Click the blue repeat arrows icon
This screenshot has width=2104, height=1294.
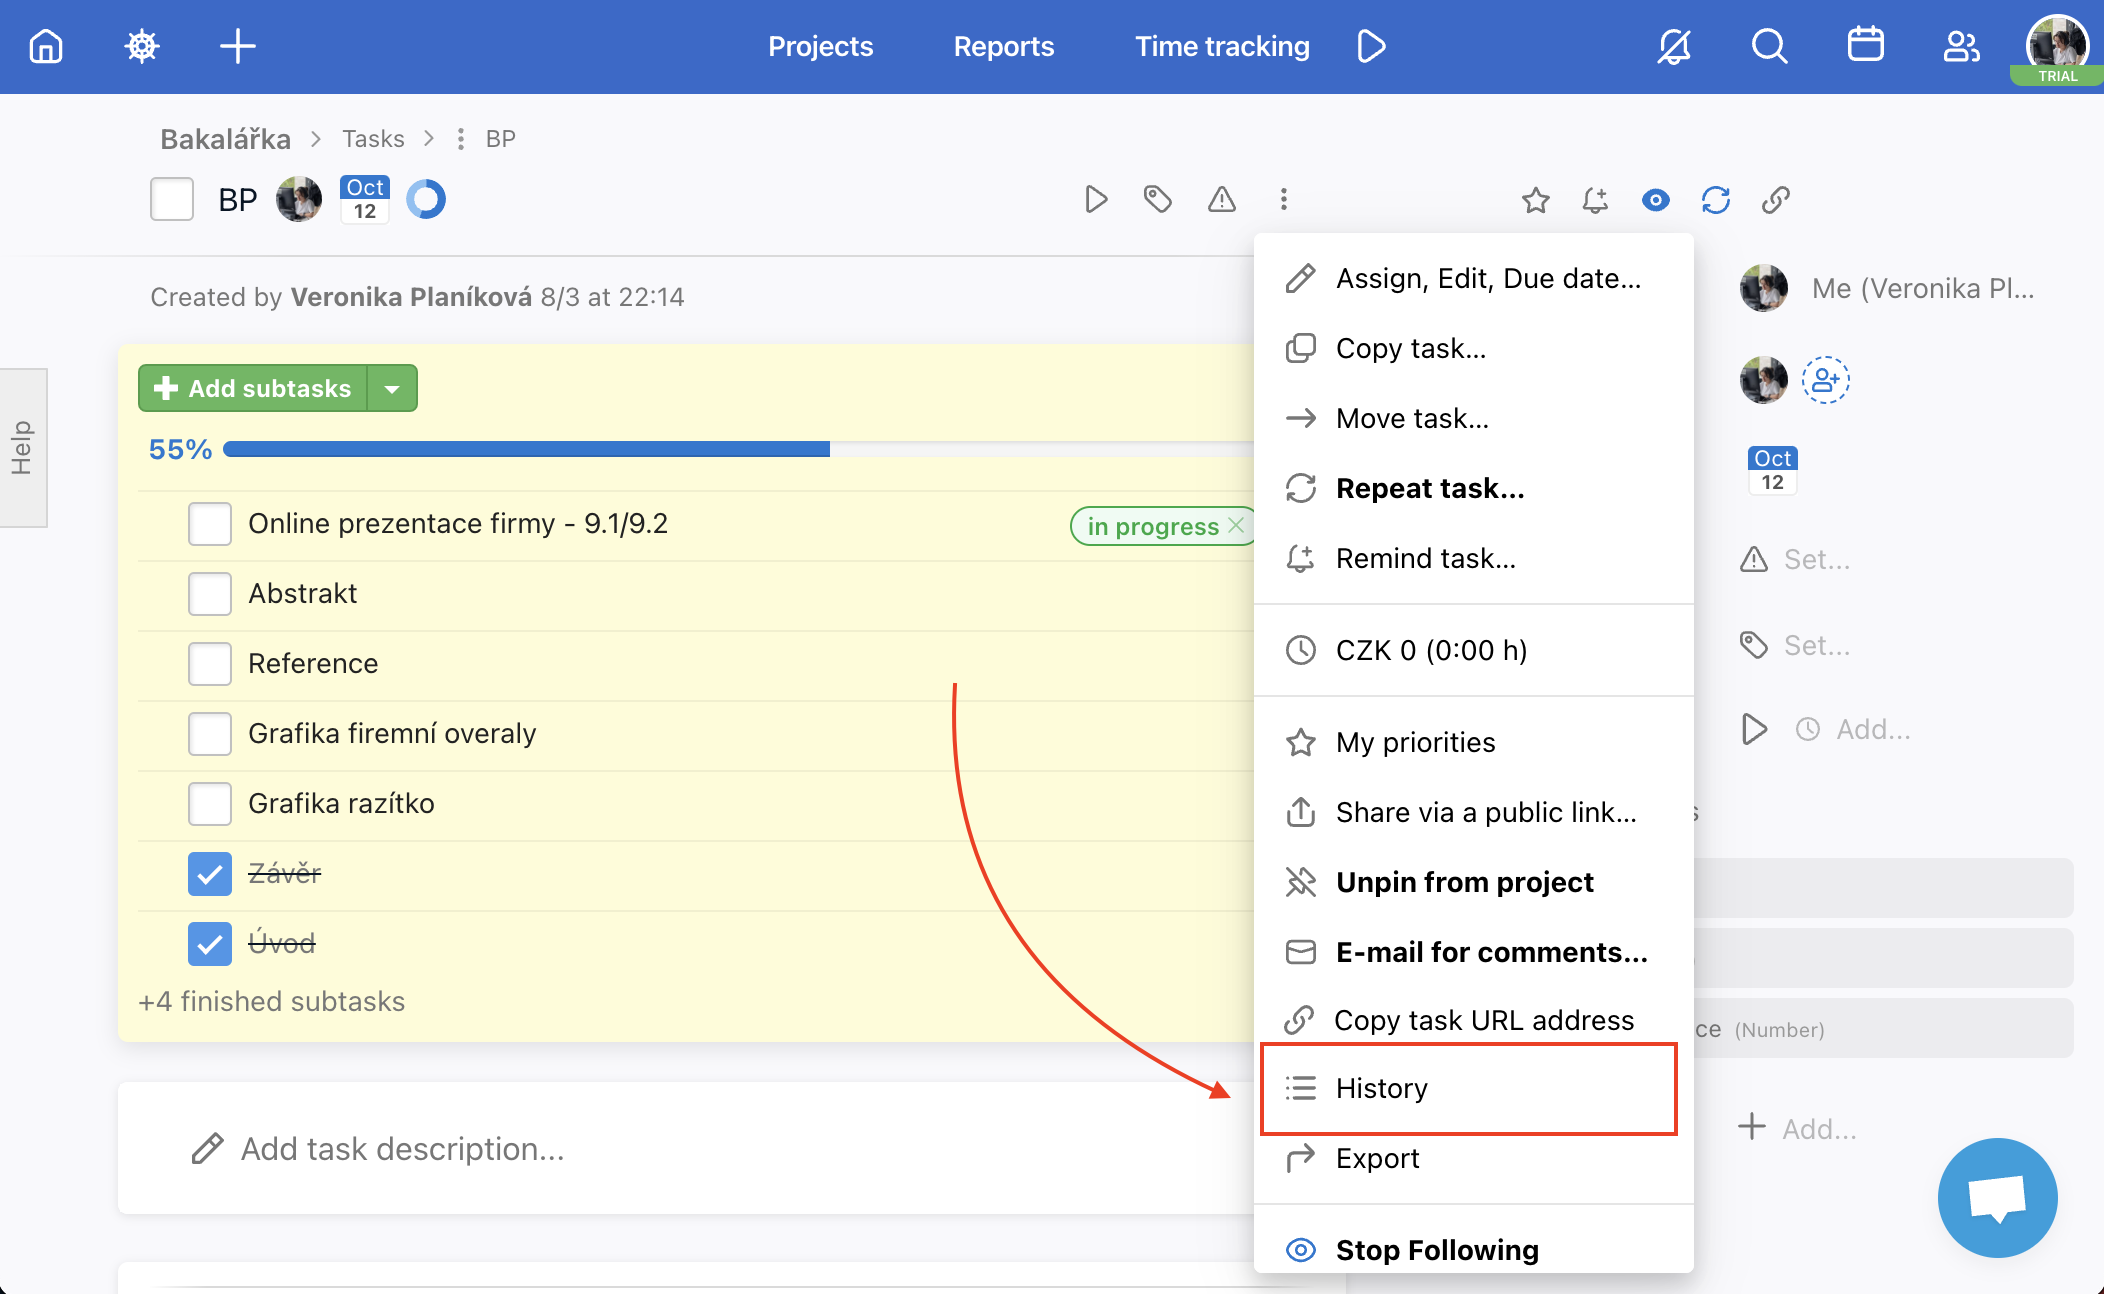click(1716, 201)
